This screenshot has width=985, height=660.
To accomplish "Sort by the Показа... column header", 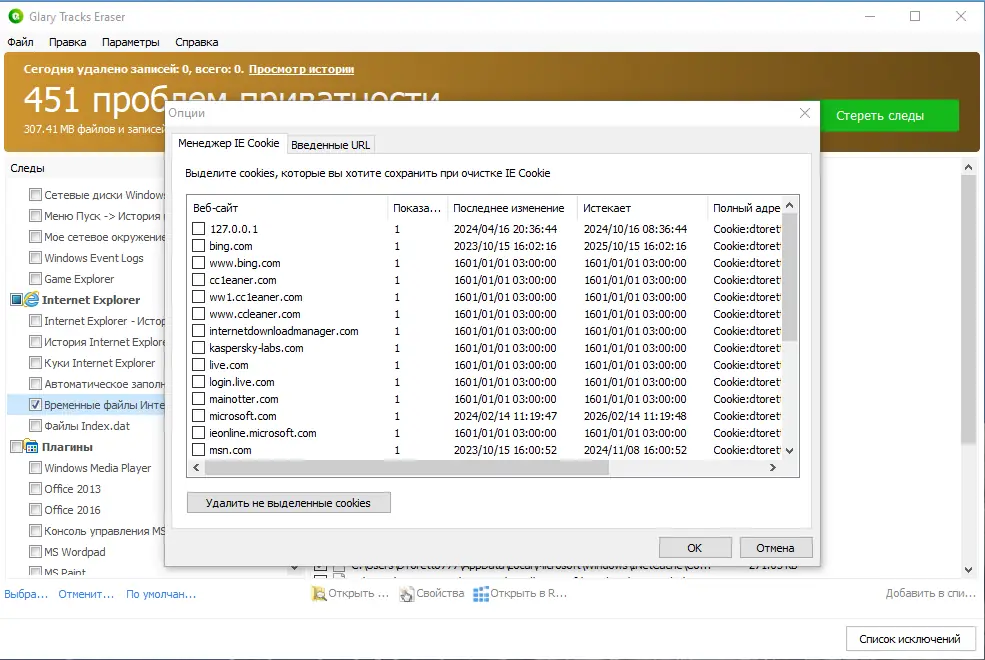I will (418, 208).
